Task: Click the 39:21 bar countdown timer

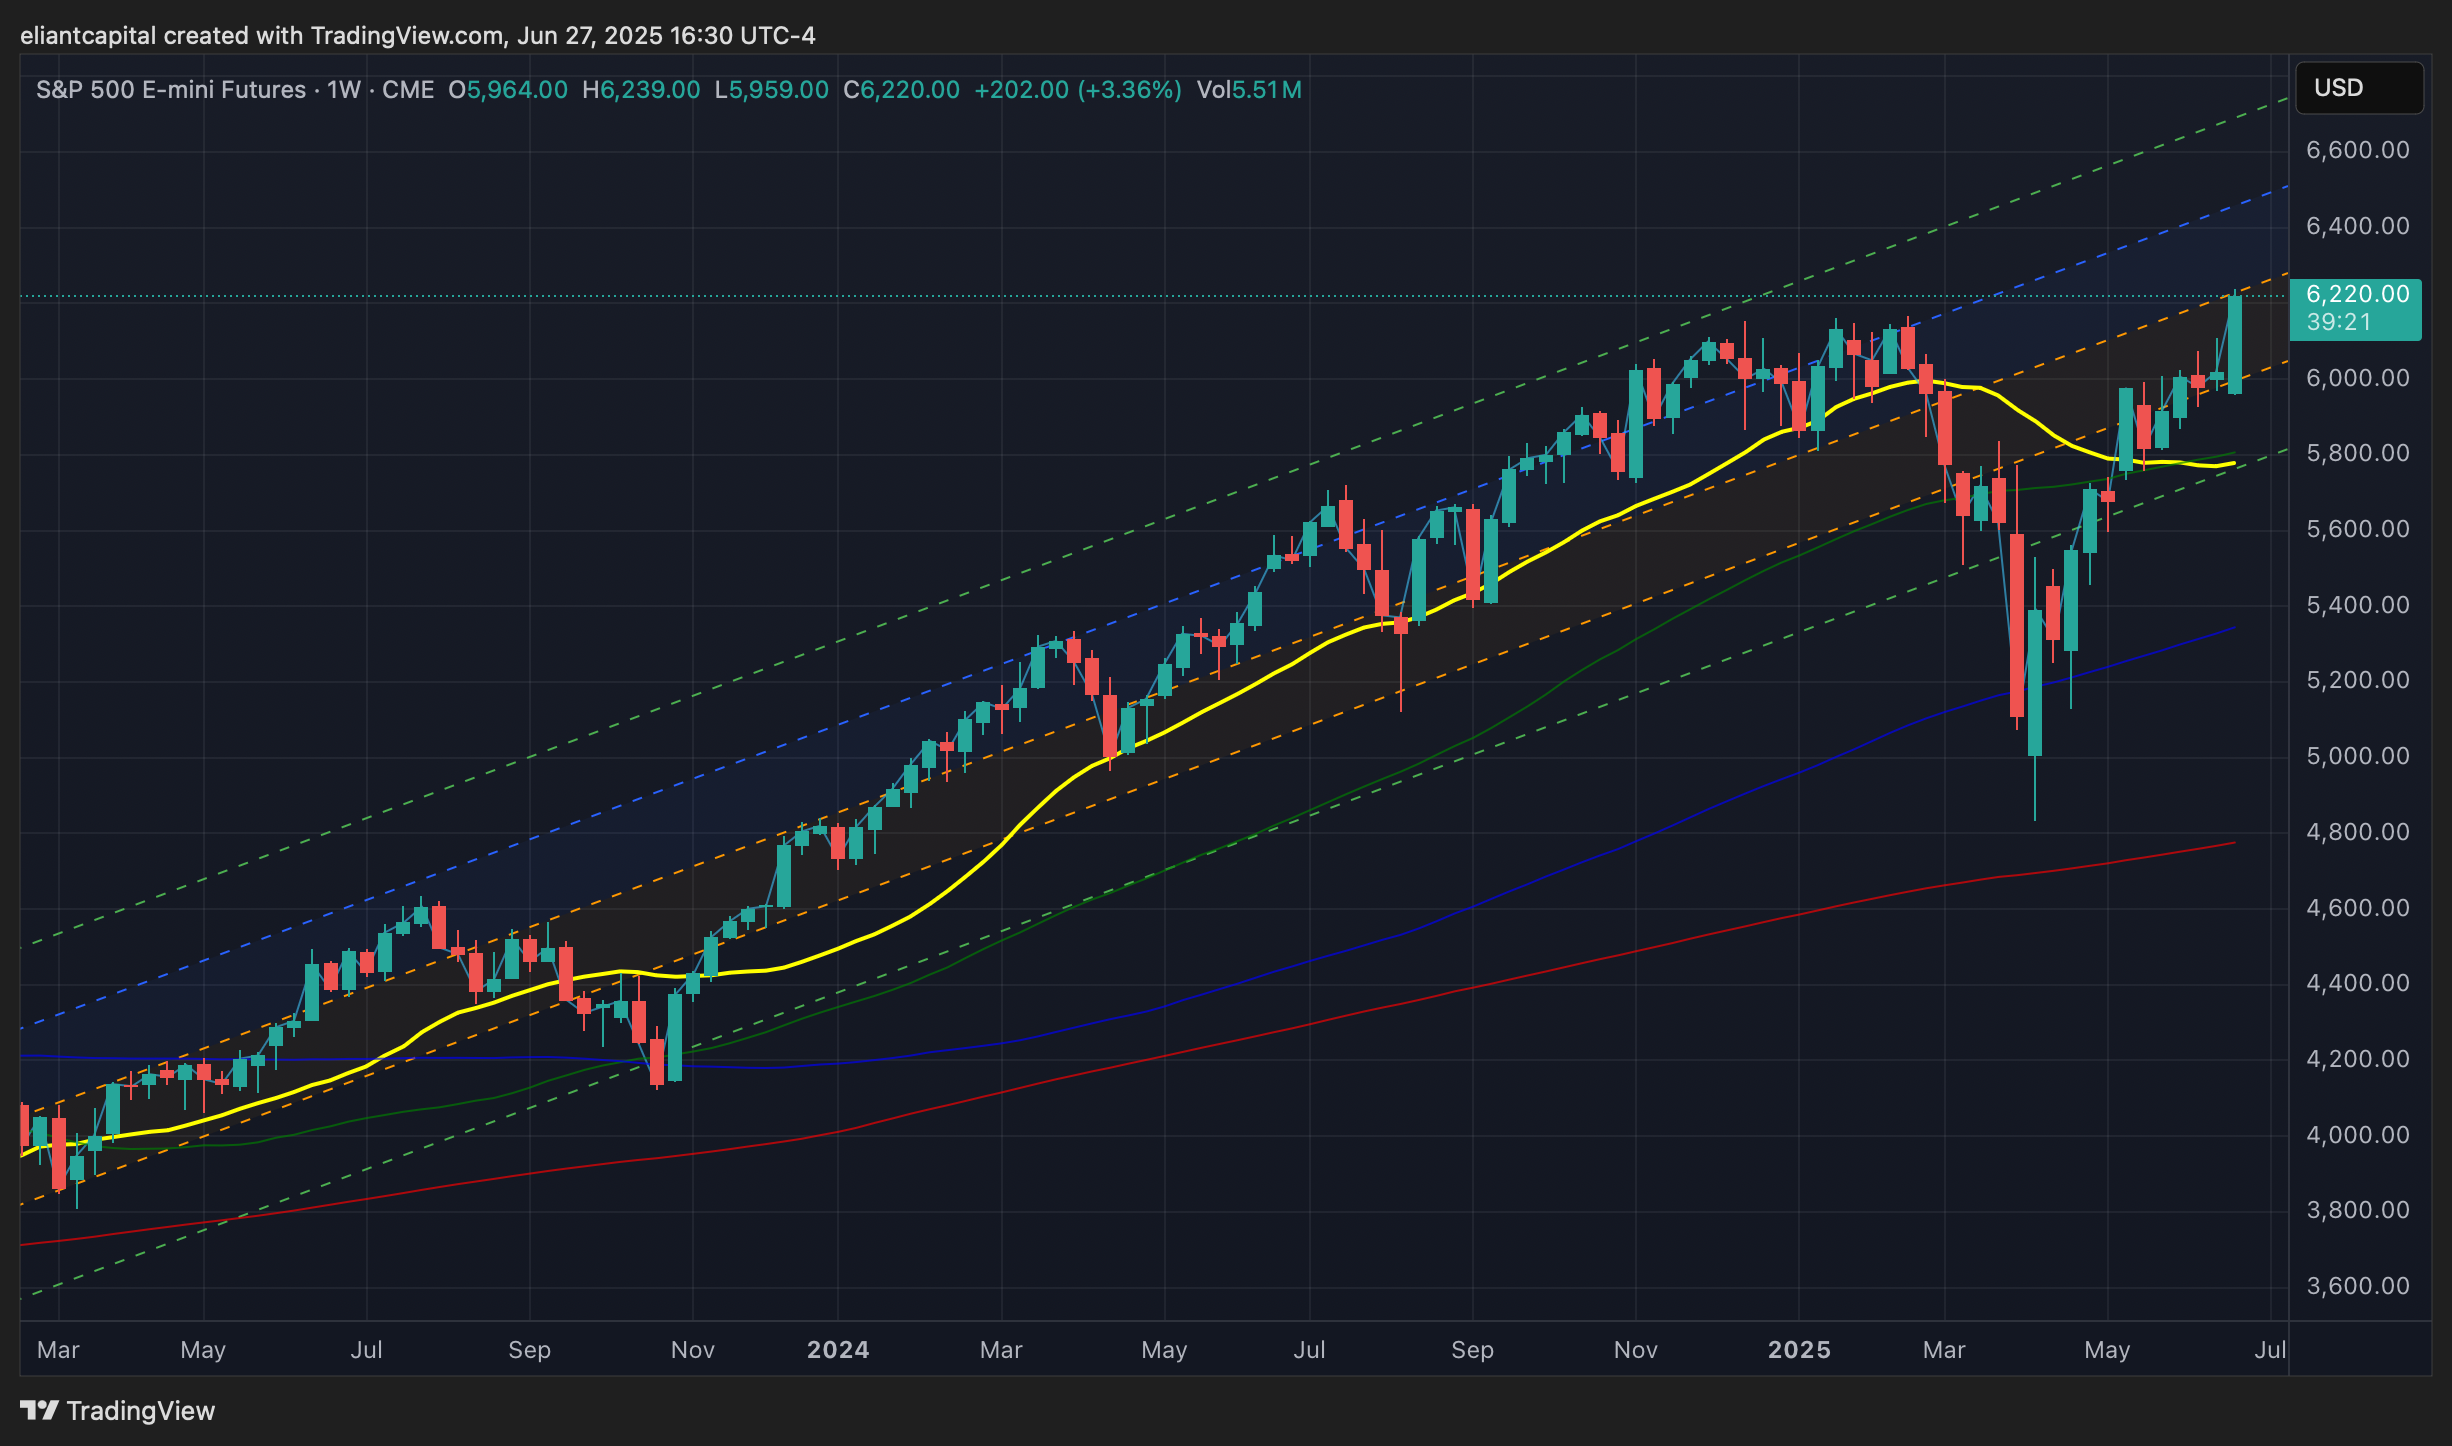Action: pyautogui.click(x=2338, y=322)
